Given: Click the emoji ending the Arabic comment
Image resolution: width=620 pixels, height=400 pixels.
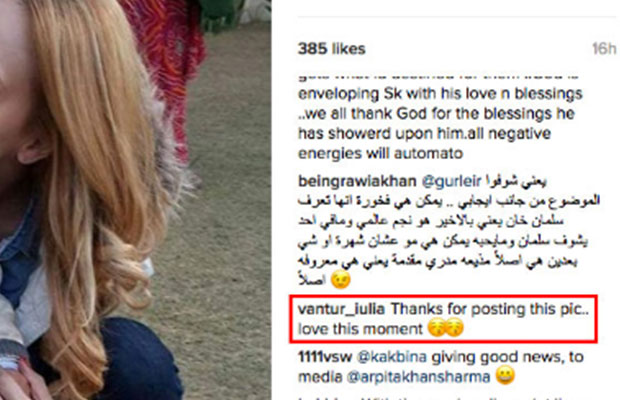Looking at the screenshot, I should (340, 279).
